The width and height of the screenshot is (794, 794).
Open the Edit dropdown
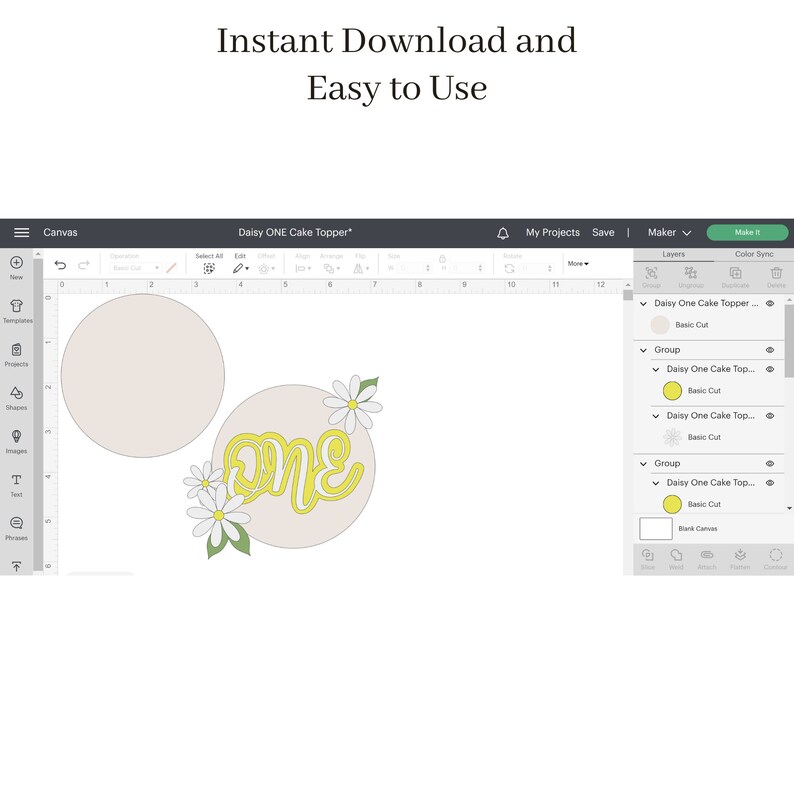pyautogui.click(x=241, y=268)
